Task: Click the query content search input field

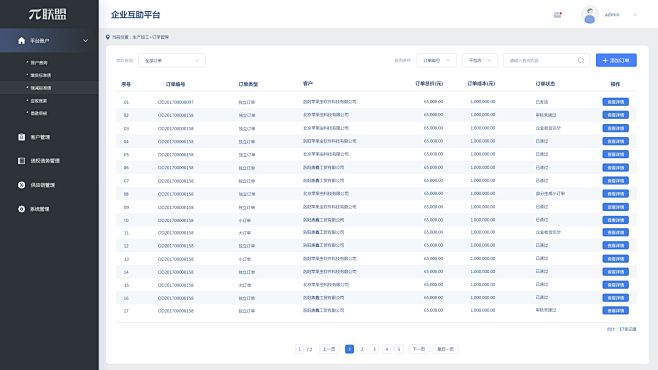Action: tap(542, 60)
